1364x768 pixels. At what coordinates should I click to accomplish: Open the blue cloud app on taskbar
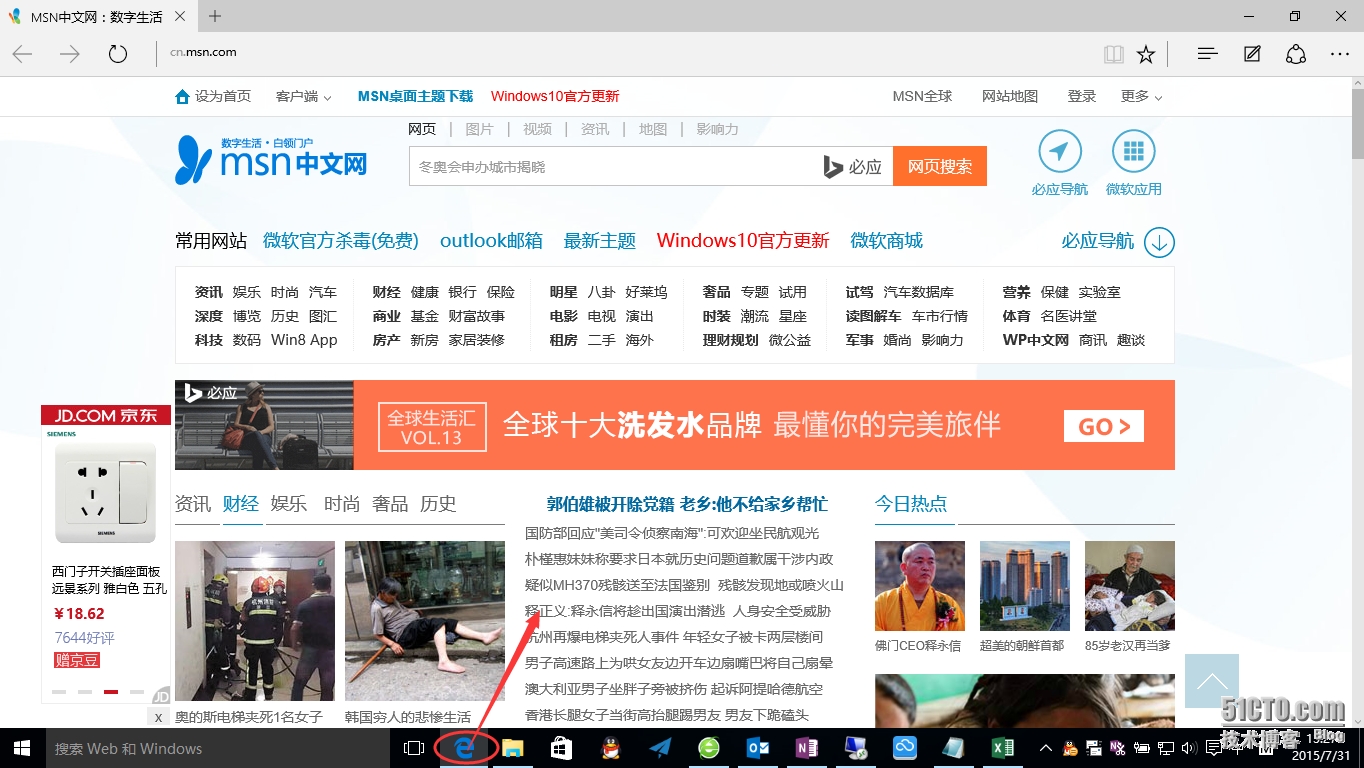[905, 748]
